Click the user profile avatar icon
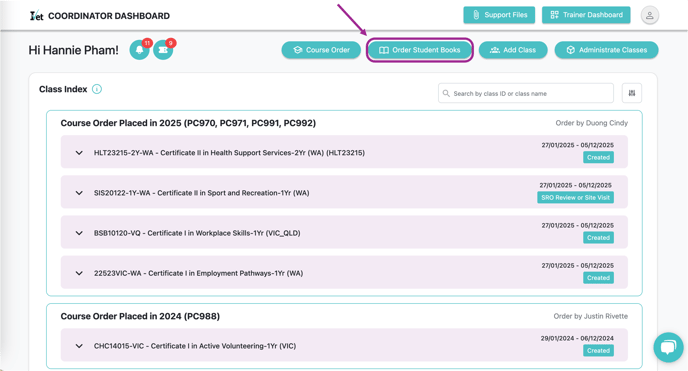Image resolution: width=688 pixels, height=371 pixels. tap(649, 15)
